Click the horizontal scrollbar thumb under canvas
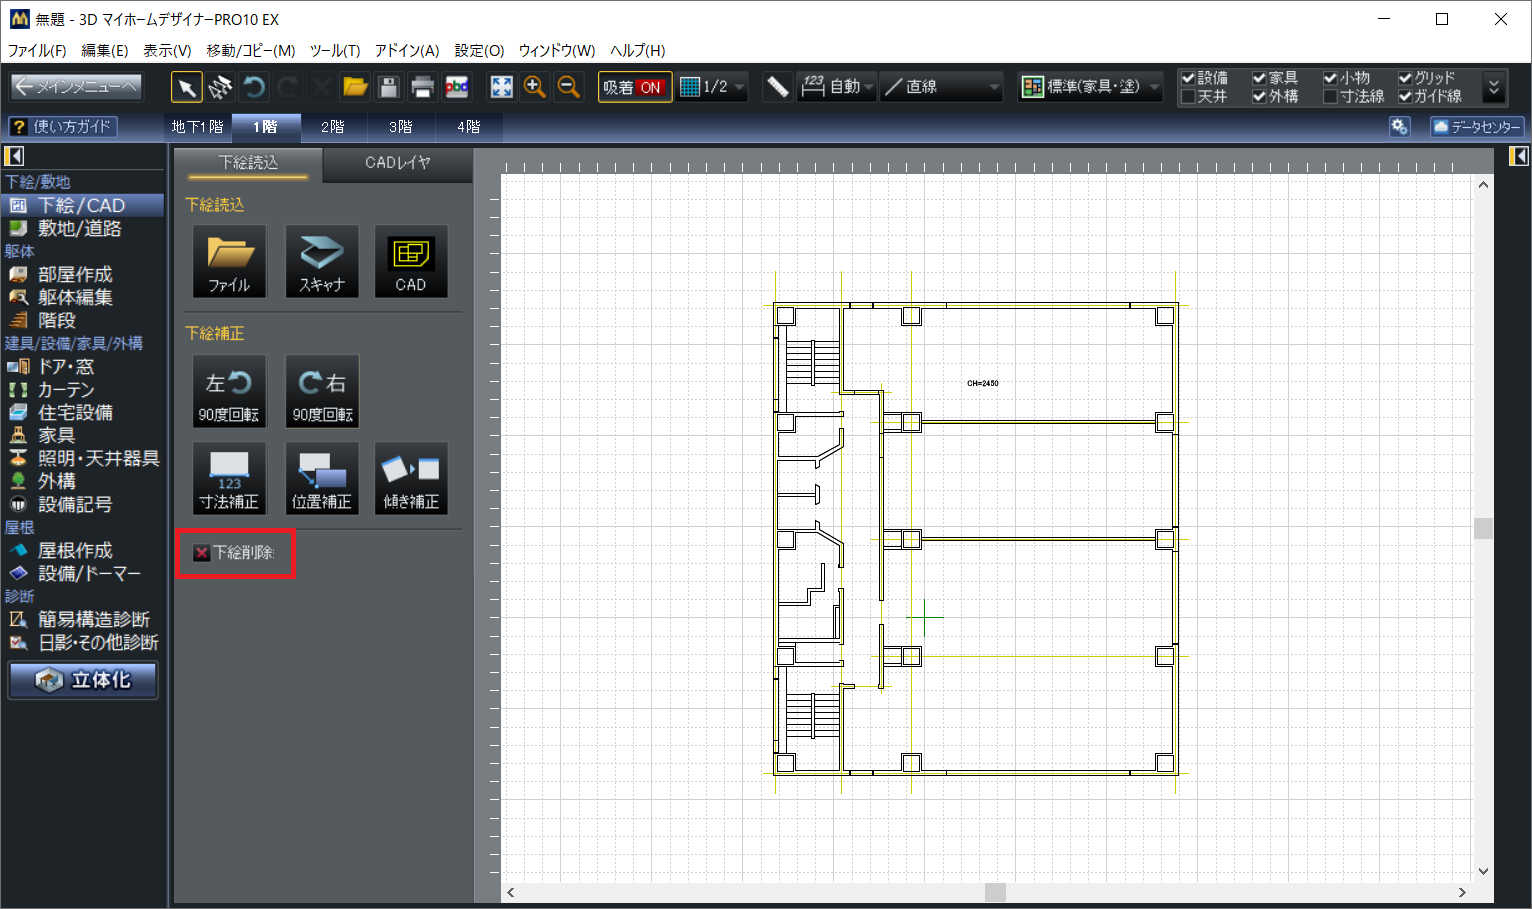 (x=995, y=892)
